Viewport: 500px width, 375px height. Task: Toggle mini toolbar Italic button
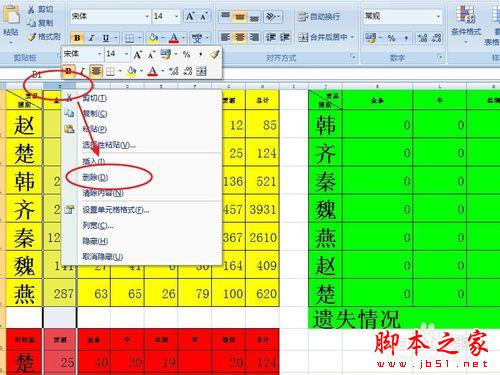click(82, 71)
